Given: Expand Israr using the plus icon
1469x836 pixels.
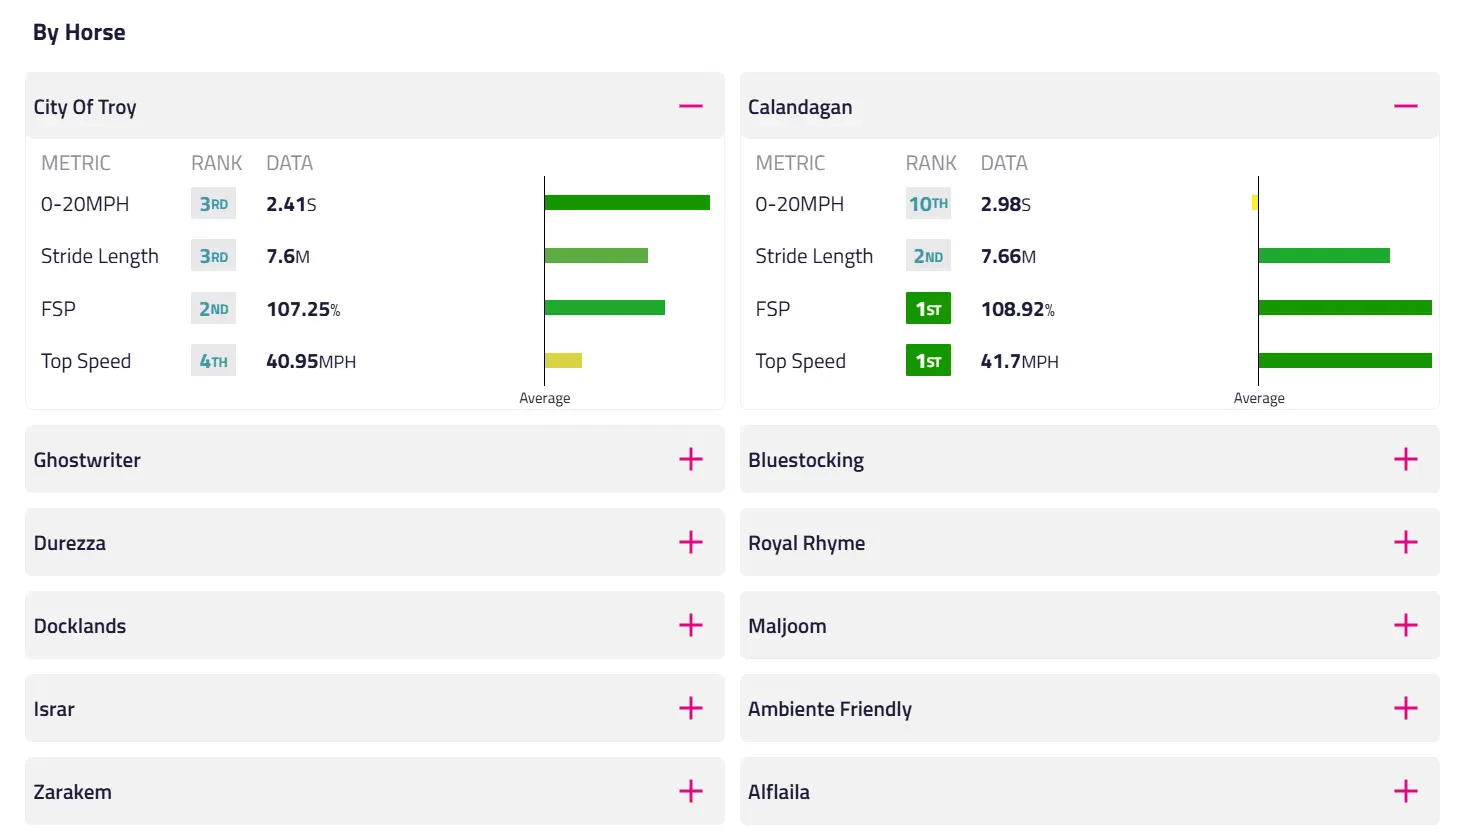Looking at the screenshot, I should point(691,708).
